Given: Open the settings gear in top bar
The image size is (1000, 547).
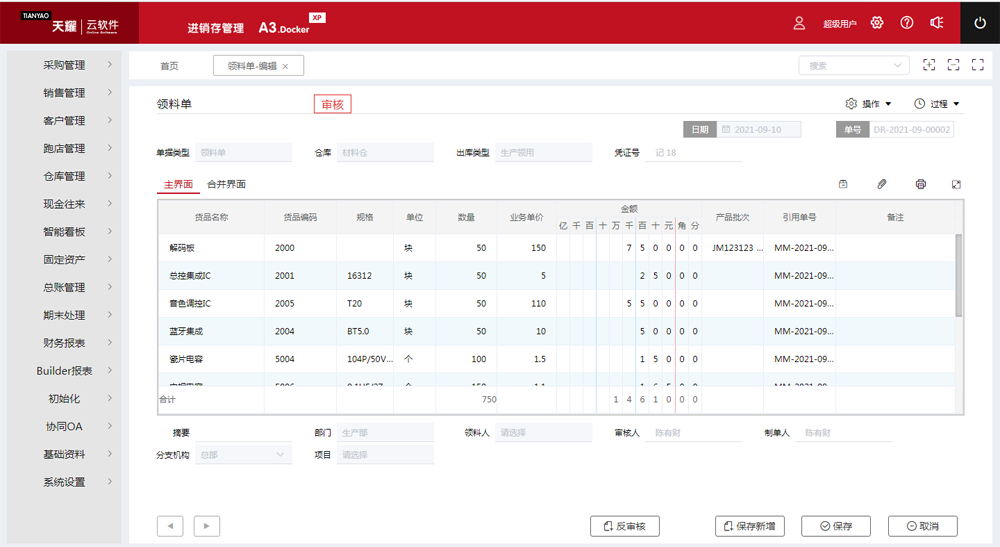Looking at the screenshot, I should [x=877, y=22].
